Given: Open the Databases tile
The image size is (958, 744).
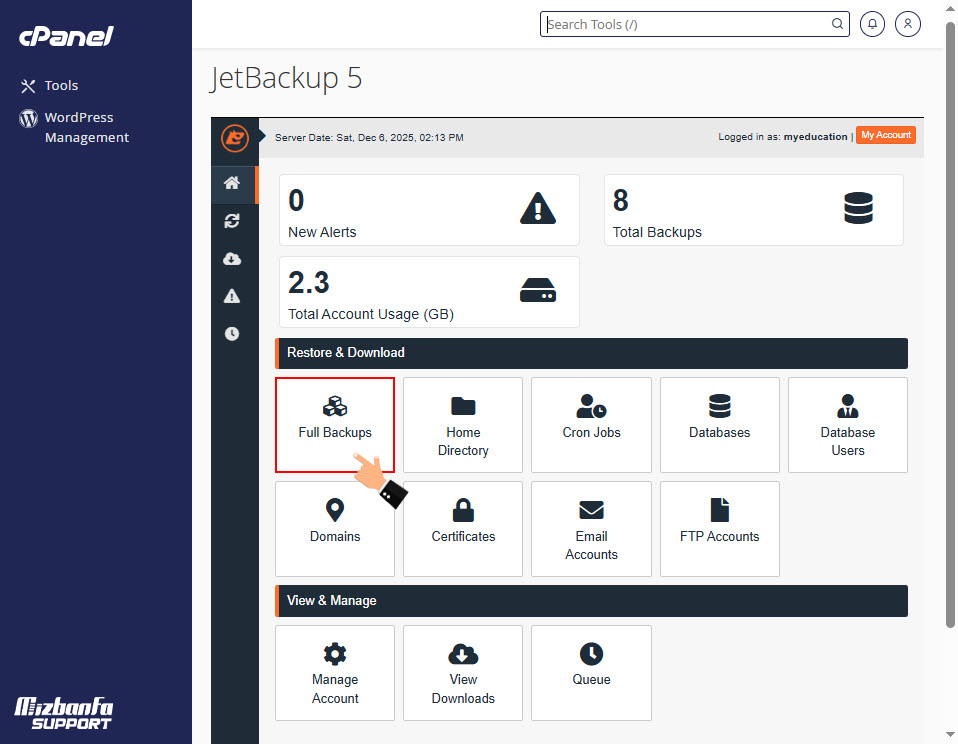Looking at the screenshot, I should [x=719, y=424].
